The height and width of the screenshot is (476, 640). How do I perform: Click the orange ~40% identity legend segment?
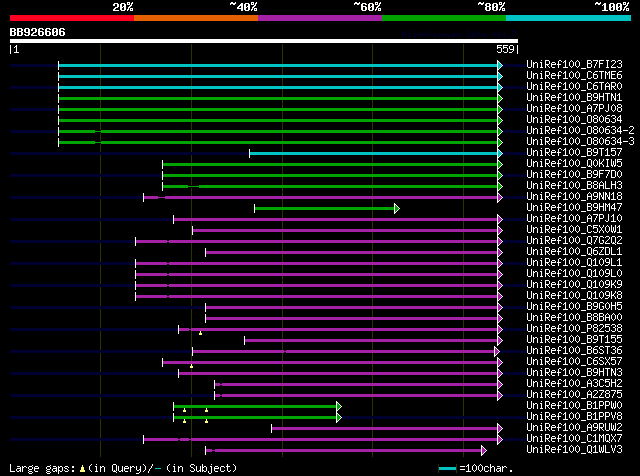pos(196,18)
